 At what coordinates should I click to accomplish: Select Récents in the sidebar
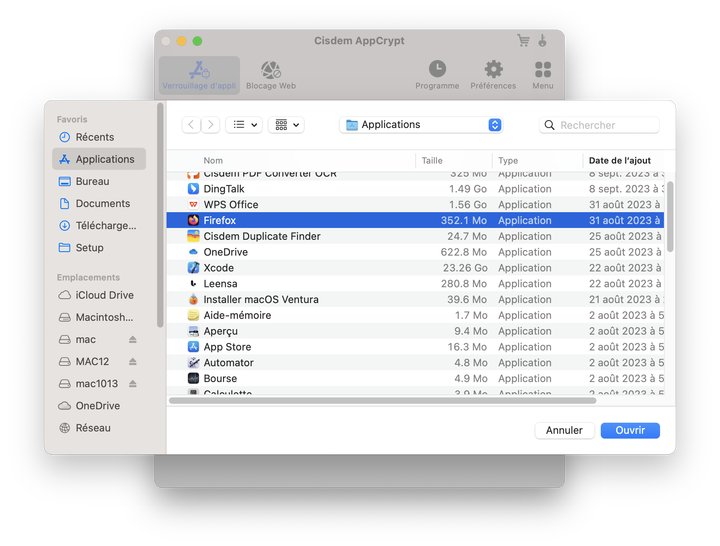coord(99,137)
